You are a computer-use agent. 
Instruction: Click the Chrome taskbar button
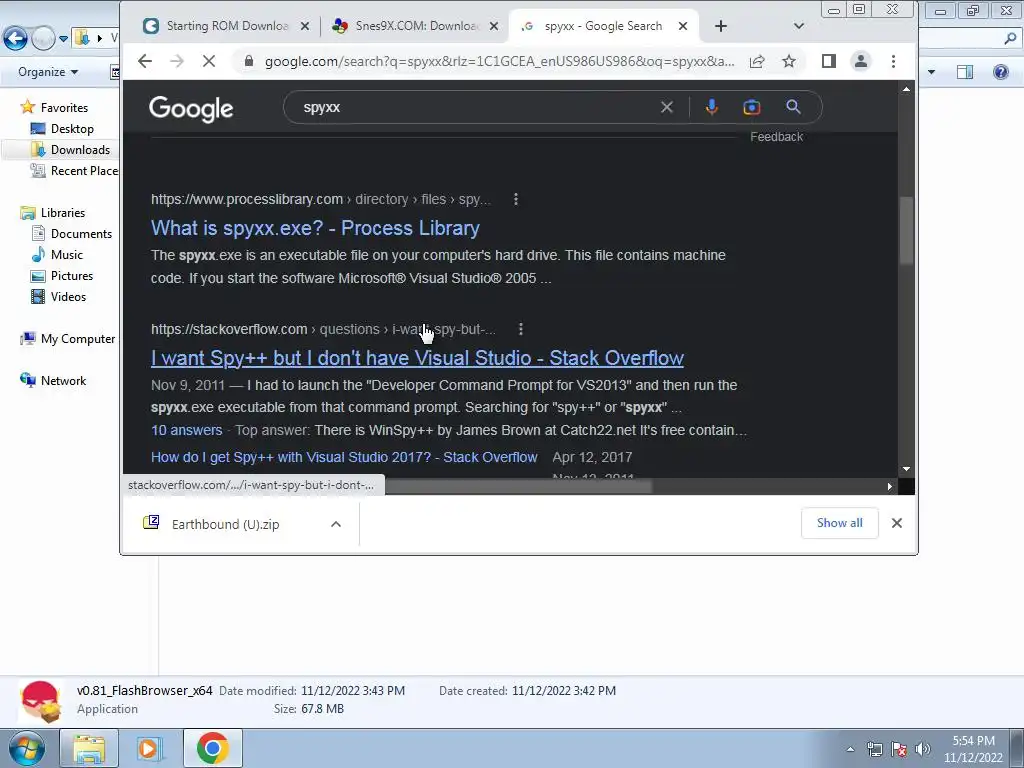coord(212,748)
